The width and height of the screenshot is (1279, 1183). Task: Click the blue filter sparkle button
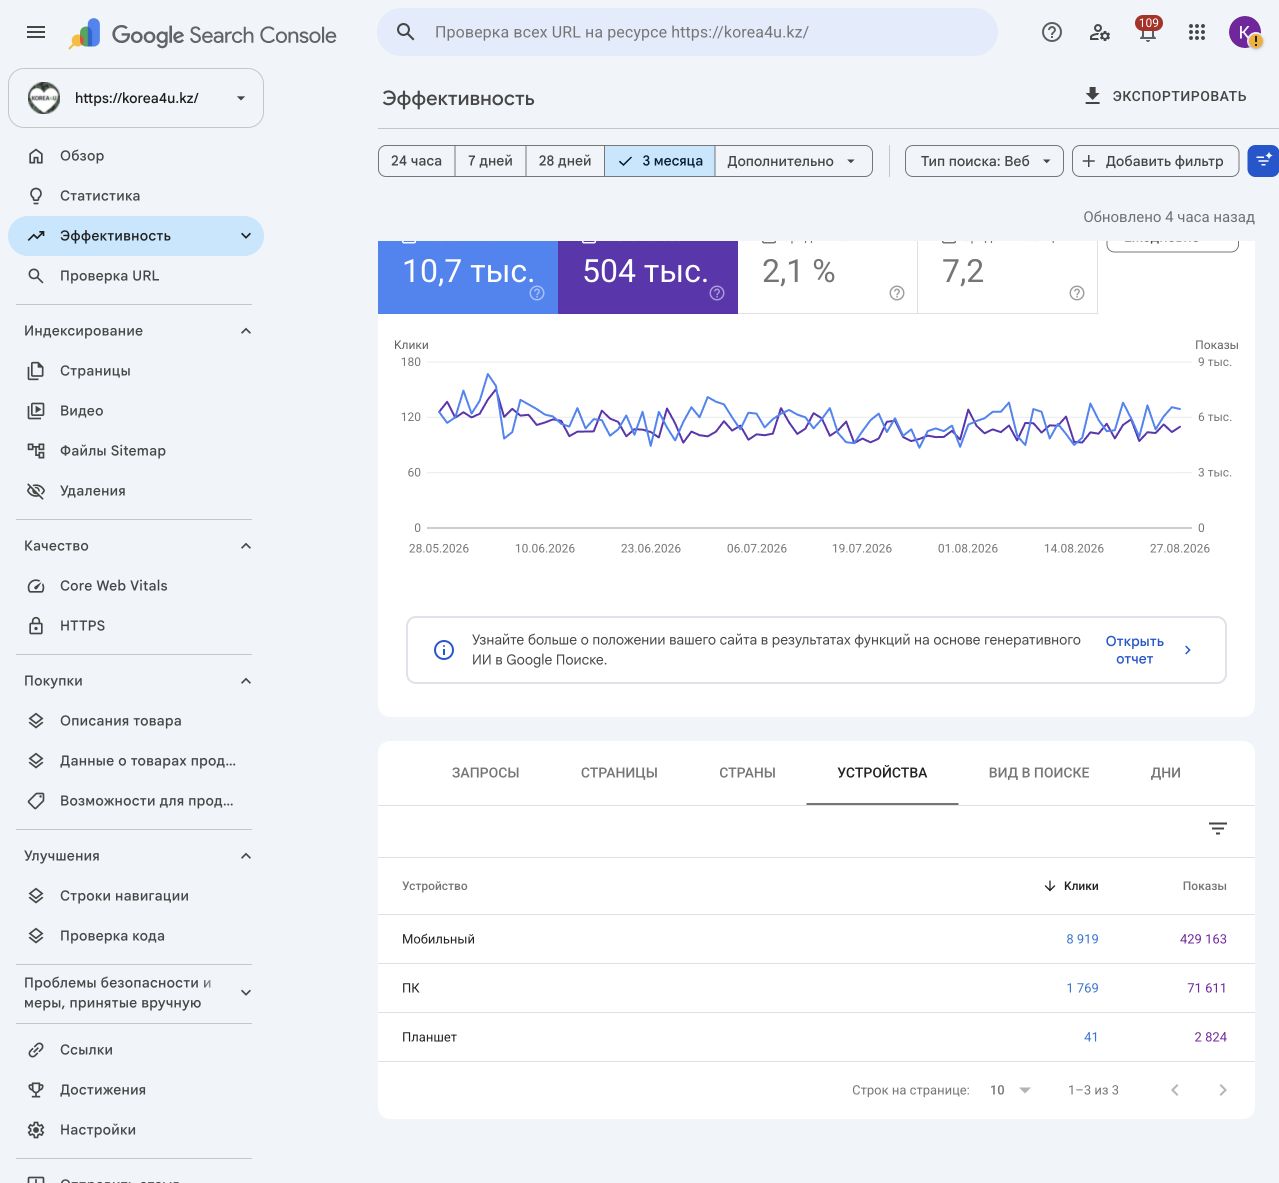pos(1264,161)
